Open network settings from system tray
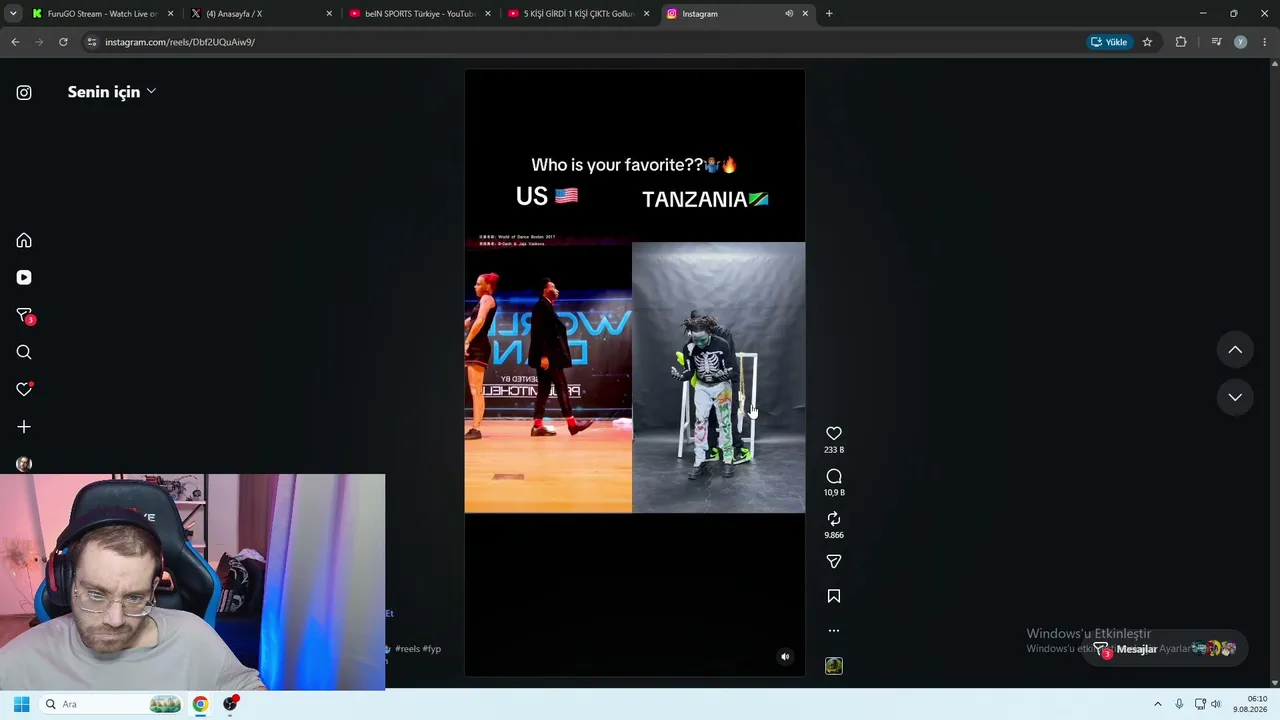1280x720 pixels. [x=1200, y=704]
